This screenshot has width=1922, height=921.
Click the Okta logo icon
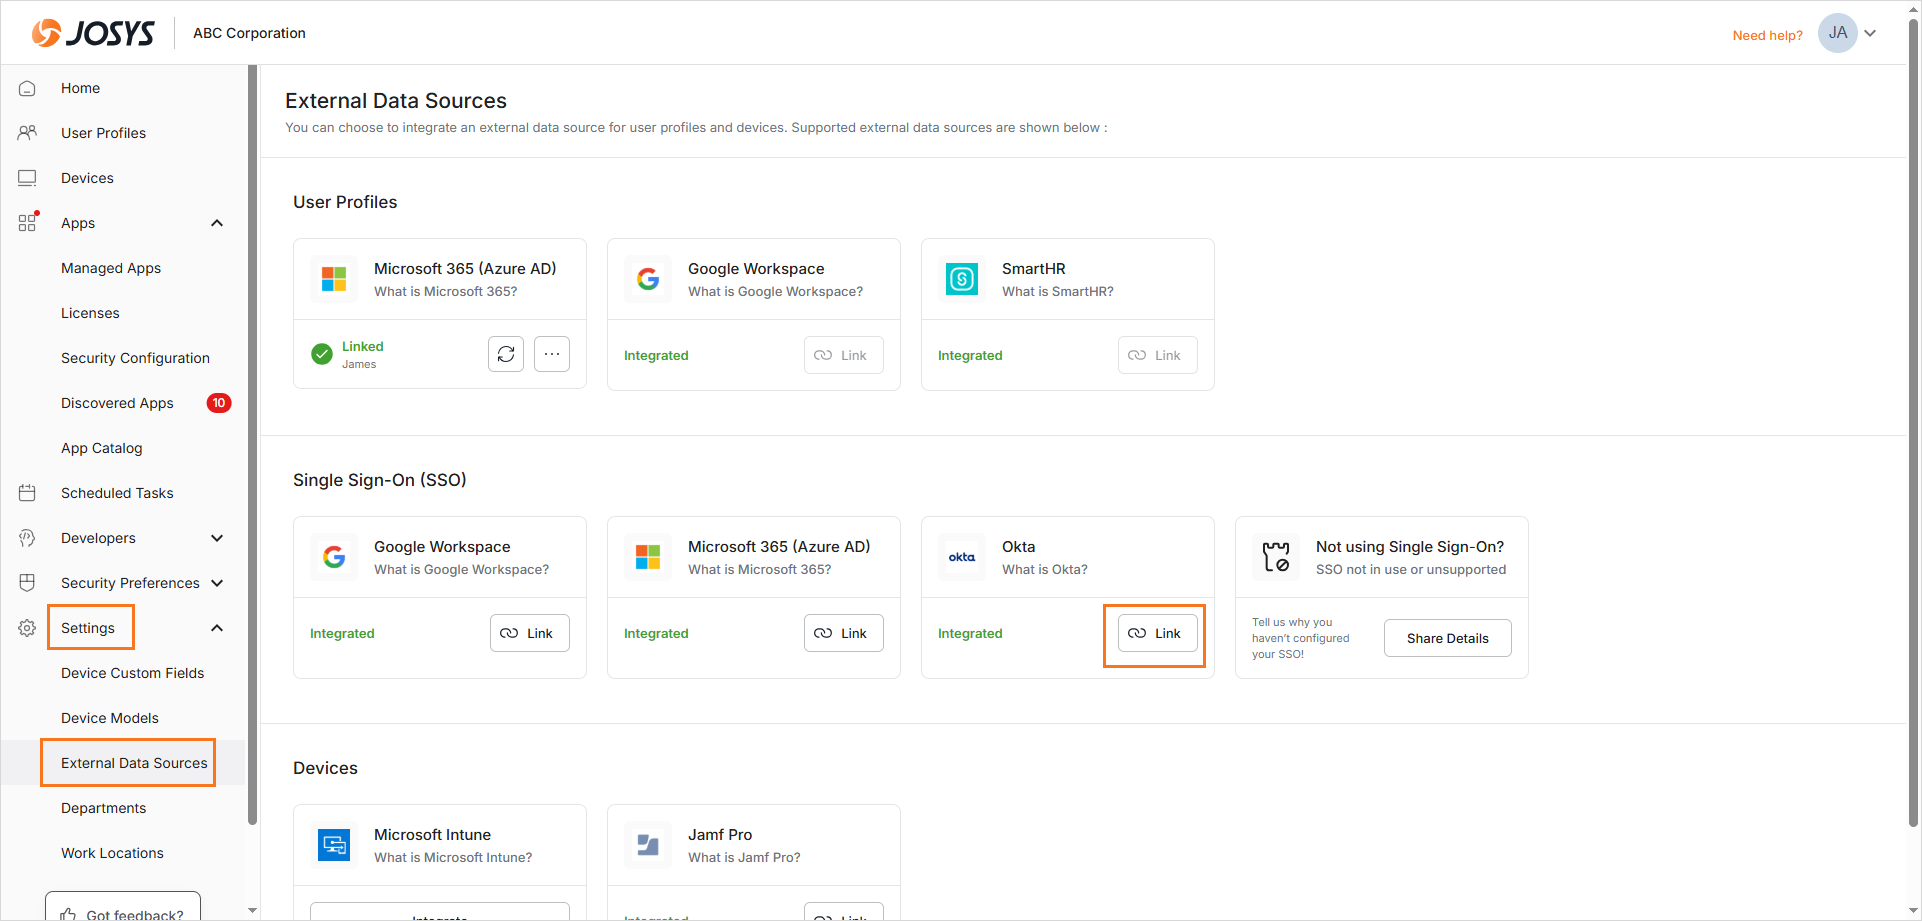962,557
